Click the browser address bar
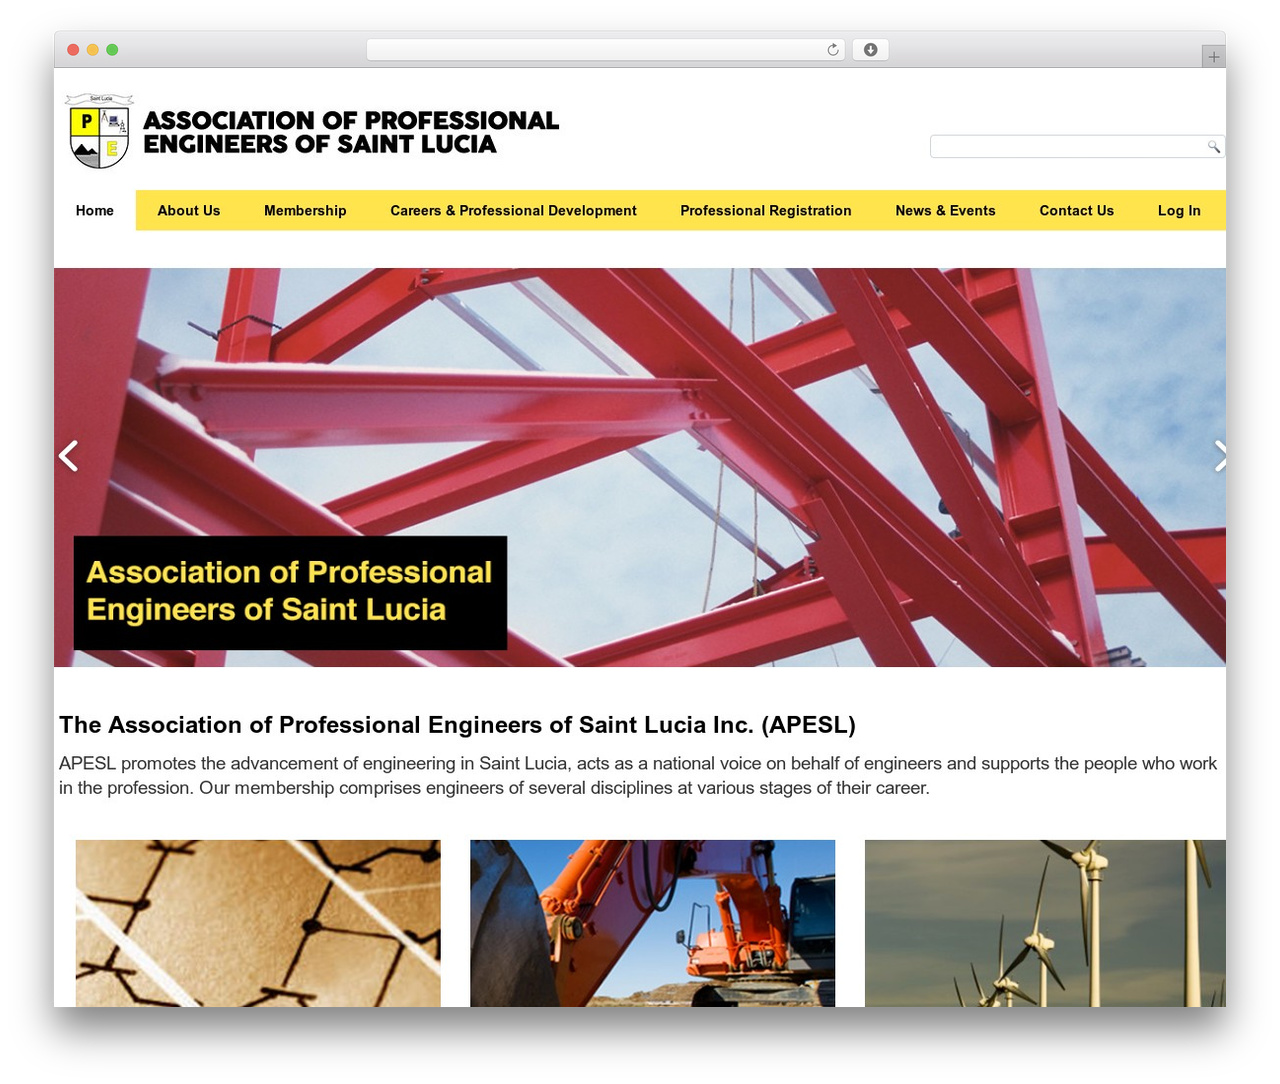Viewport: 1280px width, 1084px height. pyautogui.click(x=605, y=50)
